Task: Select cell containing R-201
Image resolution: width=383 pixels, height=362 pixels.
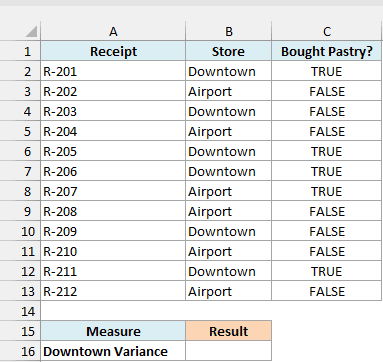Action: coord(113,71)
